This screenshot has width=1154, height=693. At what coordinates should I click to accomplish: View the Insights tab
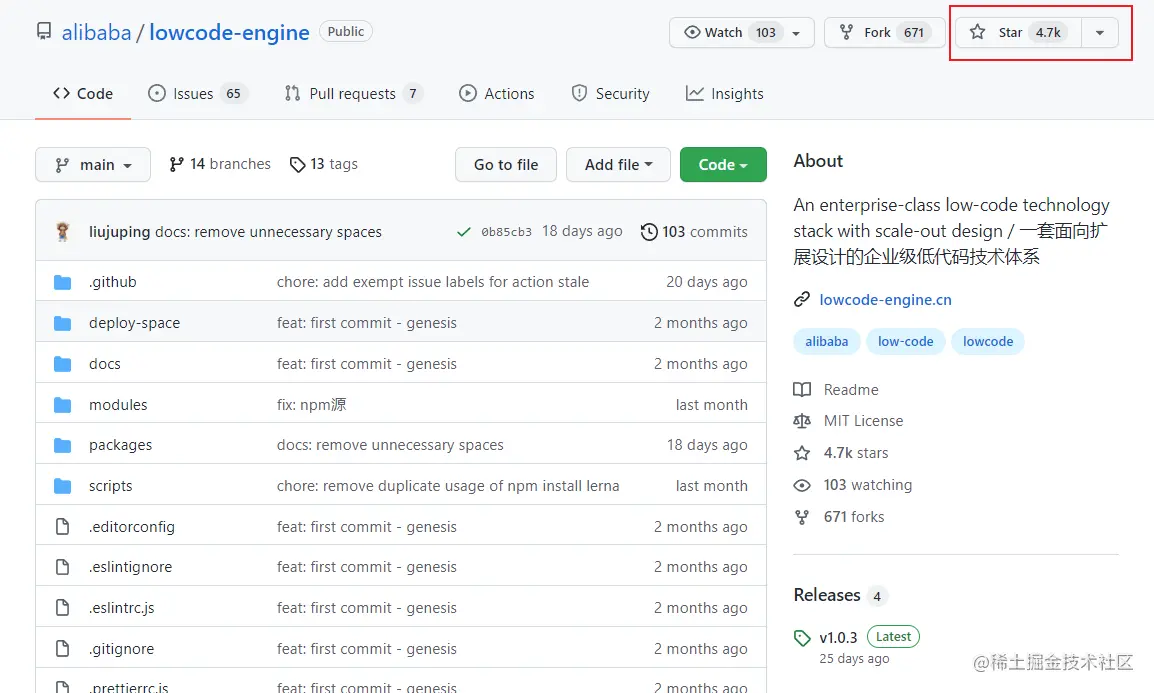(x=725, y=94)
